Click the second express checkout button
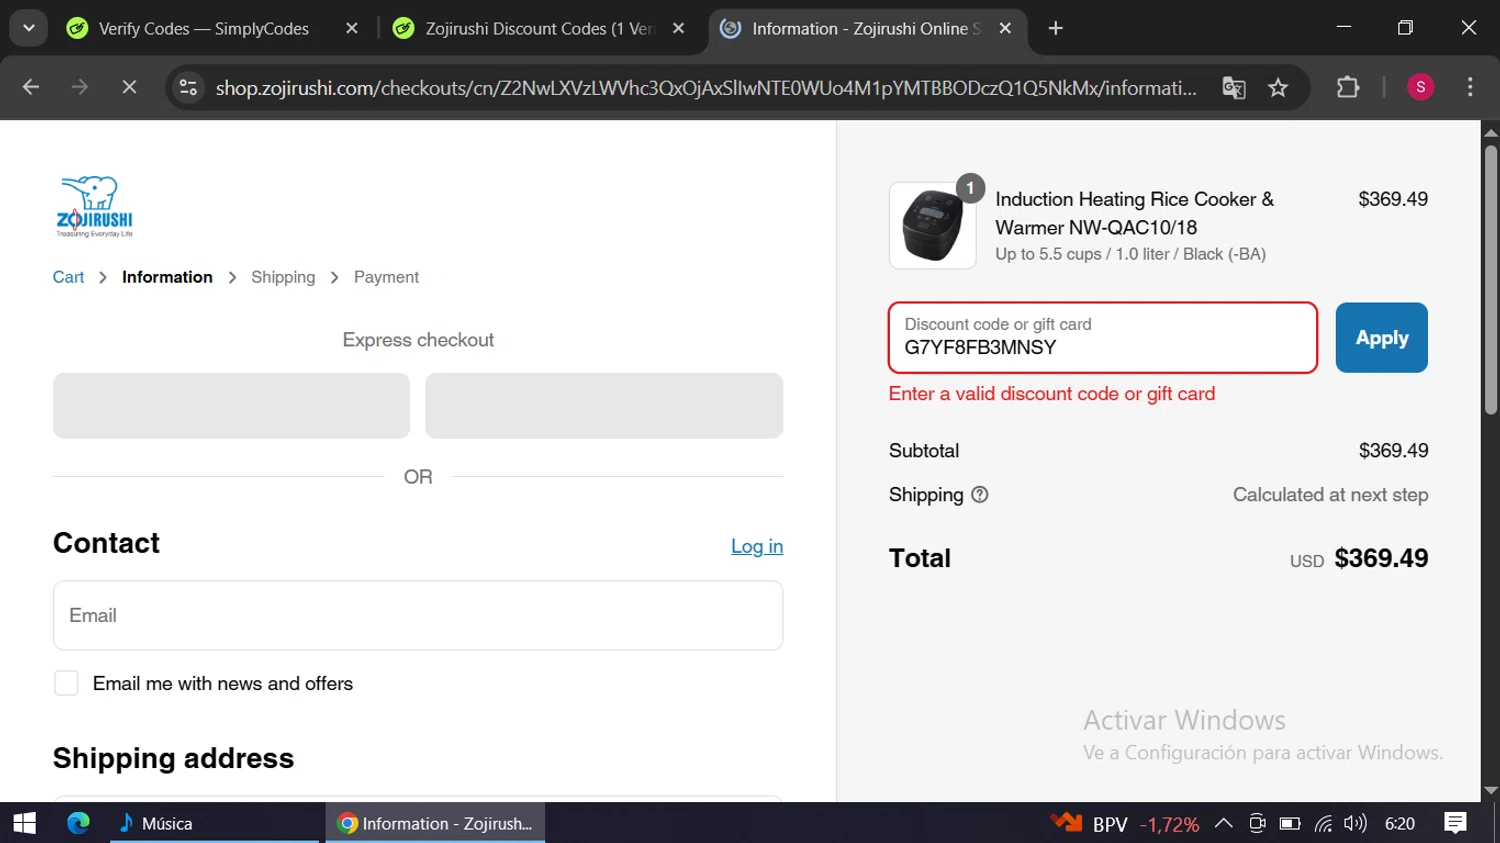This screenshot has width=1500, height=843. click(x=604, y=406)
